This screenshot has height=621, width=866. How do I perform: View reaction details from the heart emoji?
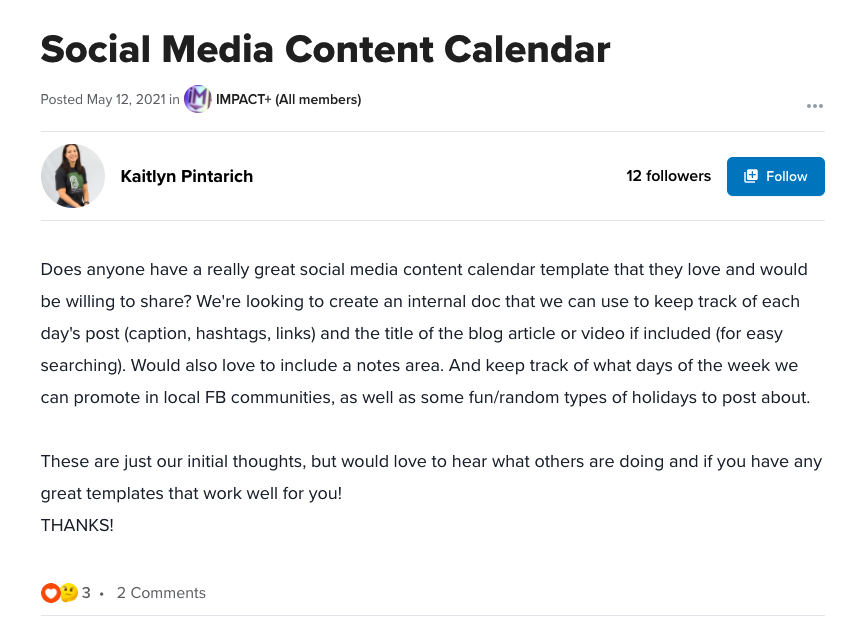[50, 592]
